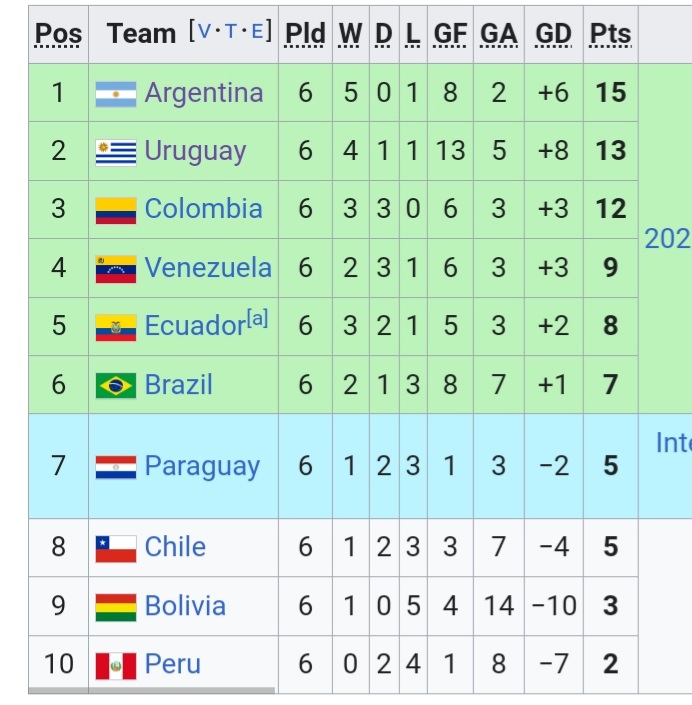Click the Argentina flag icon
The image size is (692, 705).
click(x=116, y=94)
